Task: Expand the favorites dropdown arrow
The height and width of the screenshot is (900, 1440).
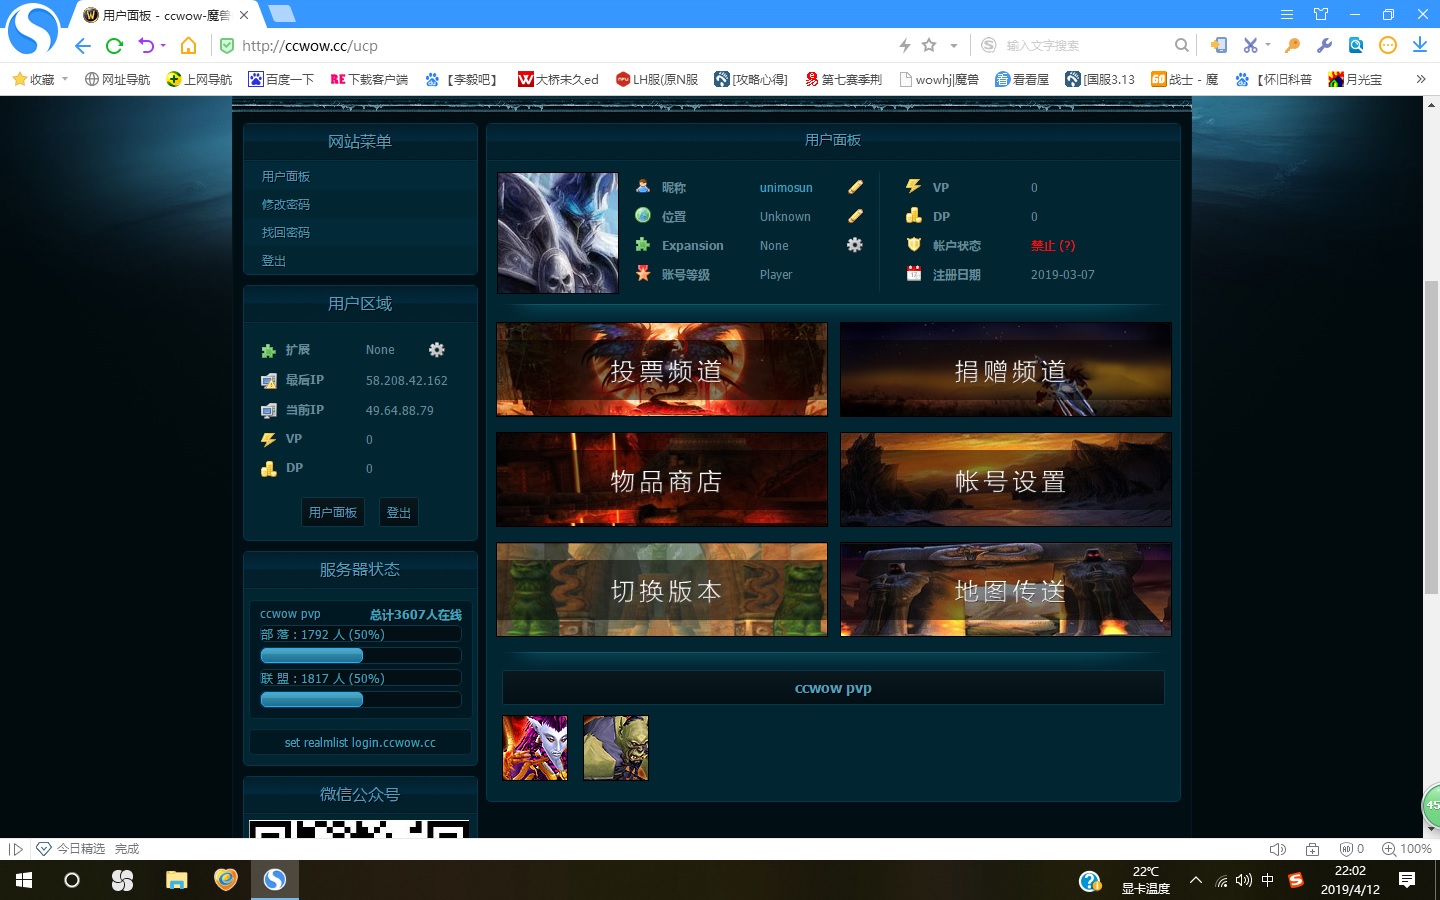Action: [x=65, y=79]
